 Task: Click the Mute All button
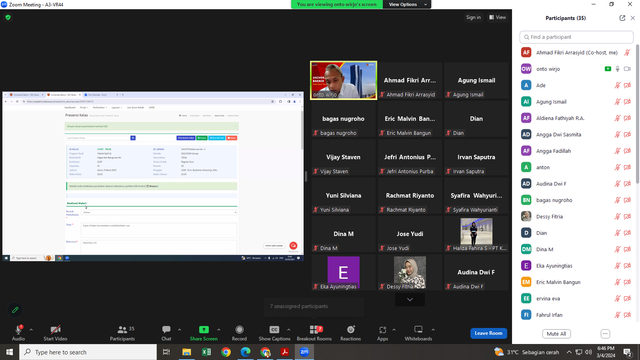556,334
